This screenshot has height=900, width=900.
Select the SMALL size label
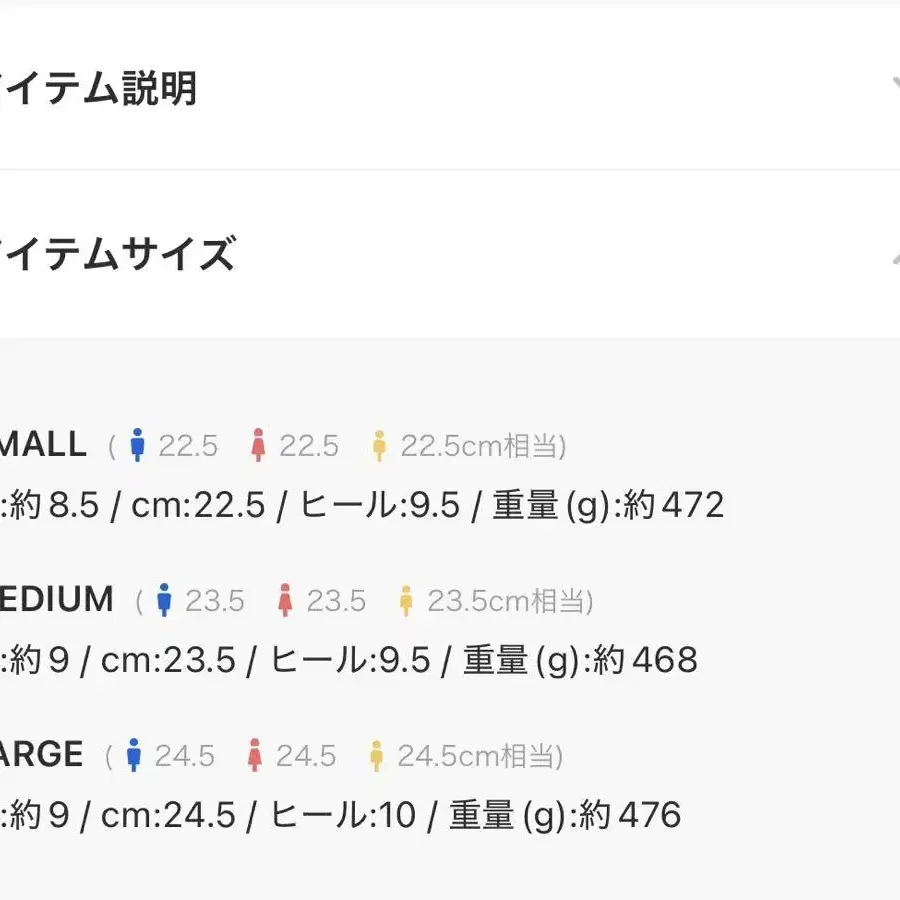pyautogui.click(x=43, y=444)
